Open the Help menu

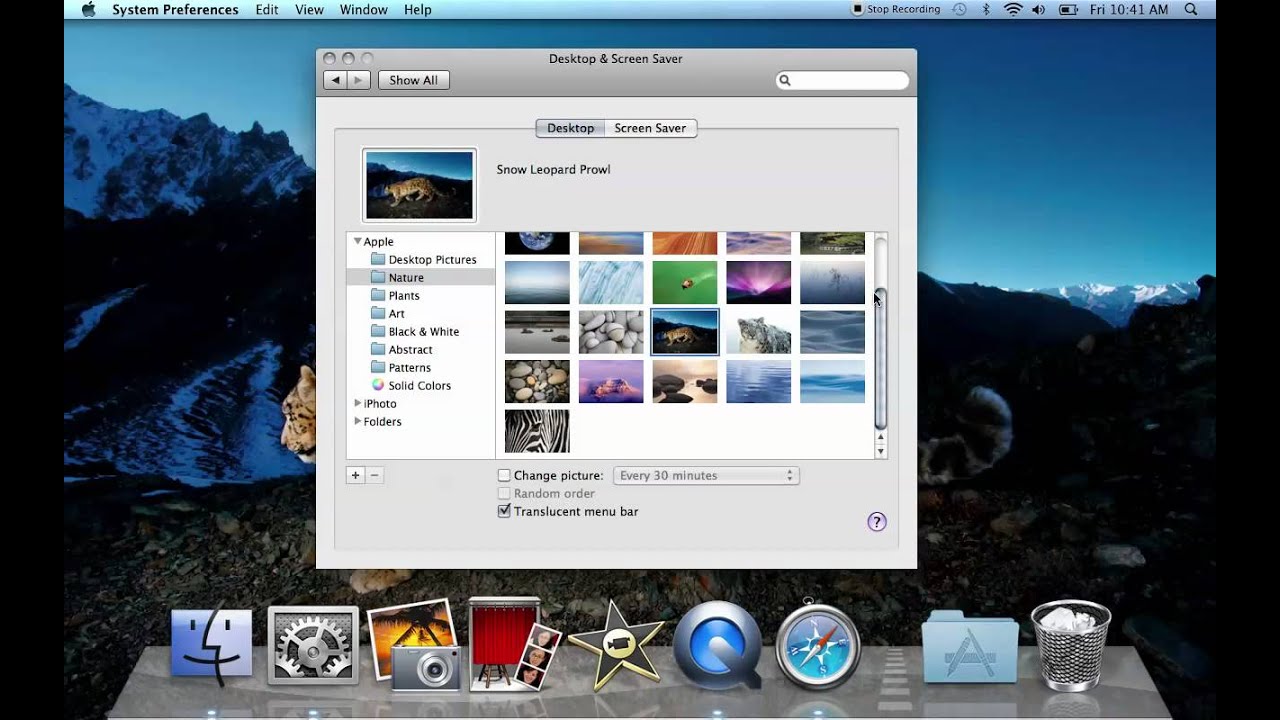[x=418, y=10]
